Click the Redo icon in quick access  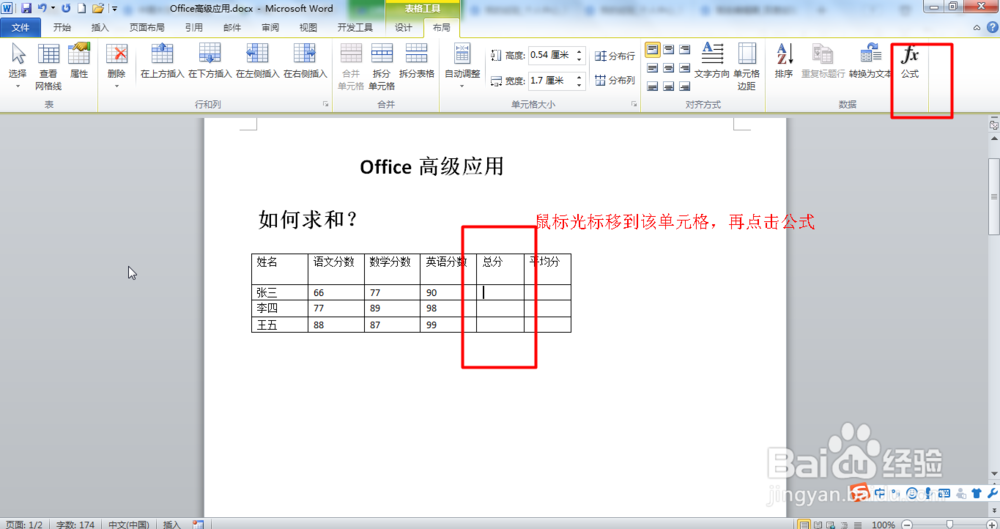coord(66,8)
